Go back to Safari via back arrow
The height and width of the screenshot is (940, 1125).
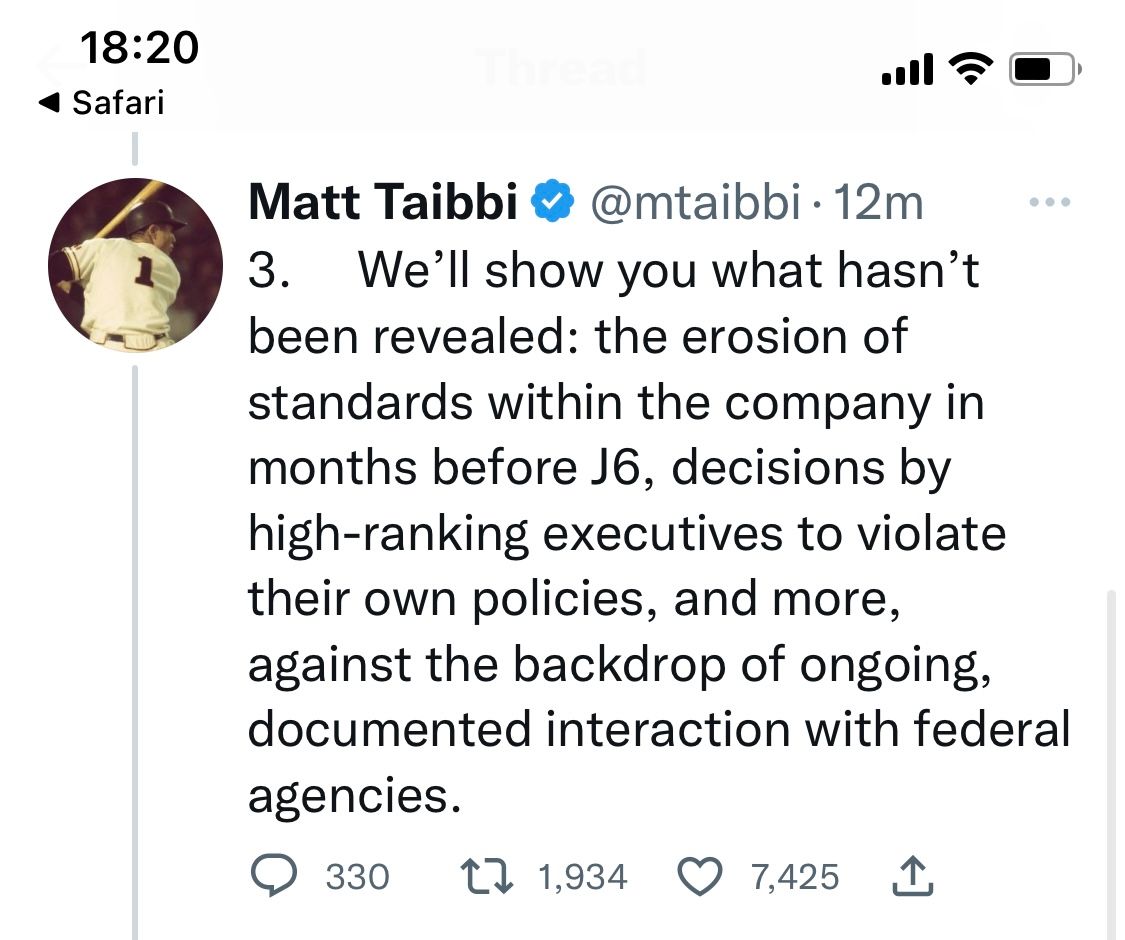click(x=101, y=103)
